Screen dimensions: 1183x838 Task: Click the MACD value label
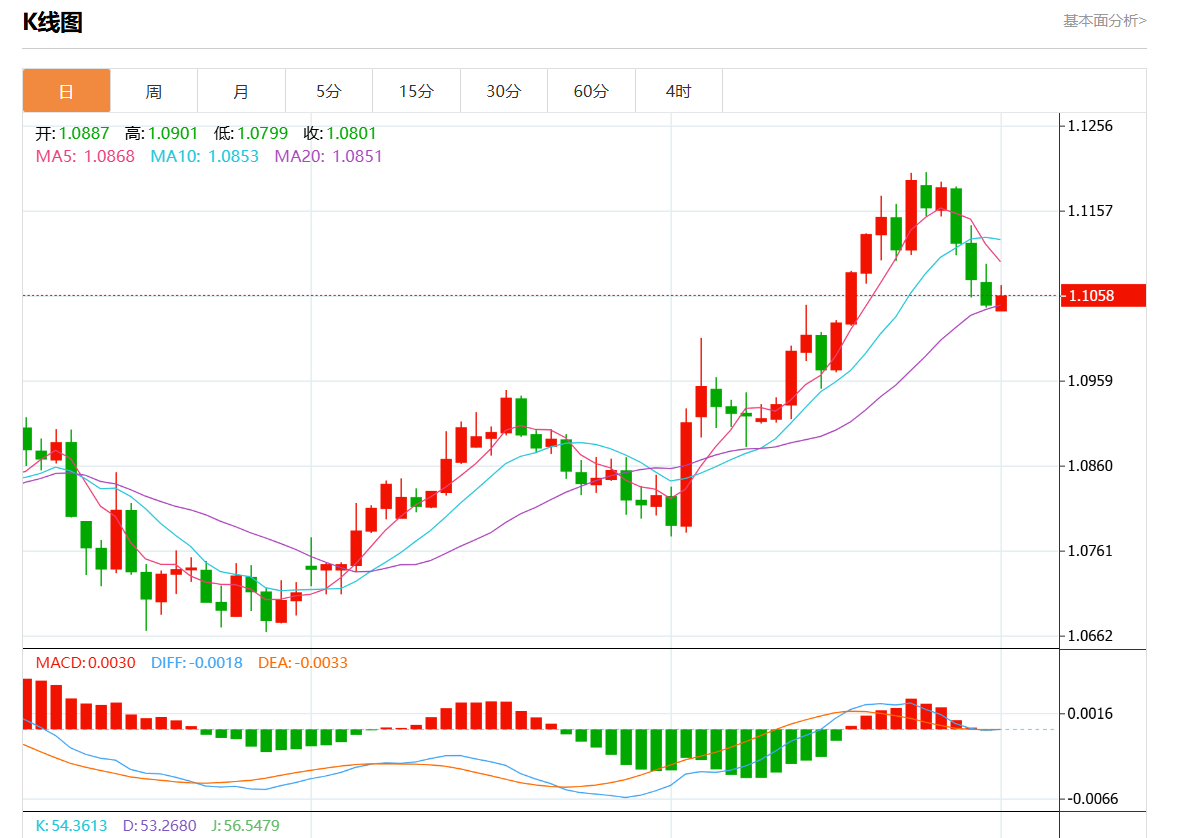click(x=85, y=662)
